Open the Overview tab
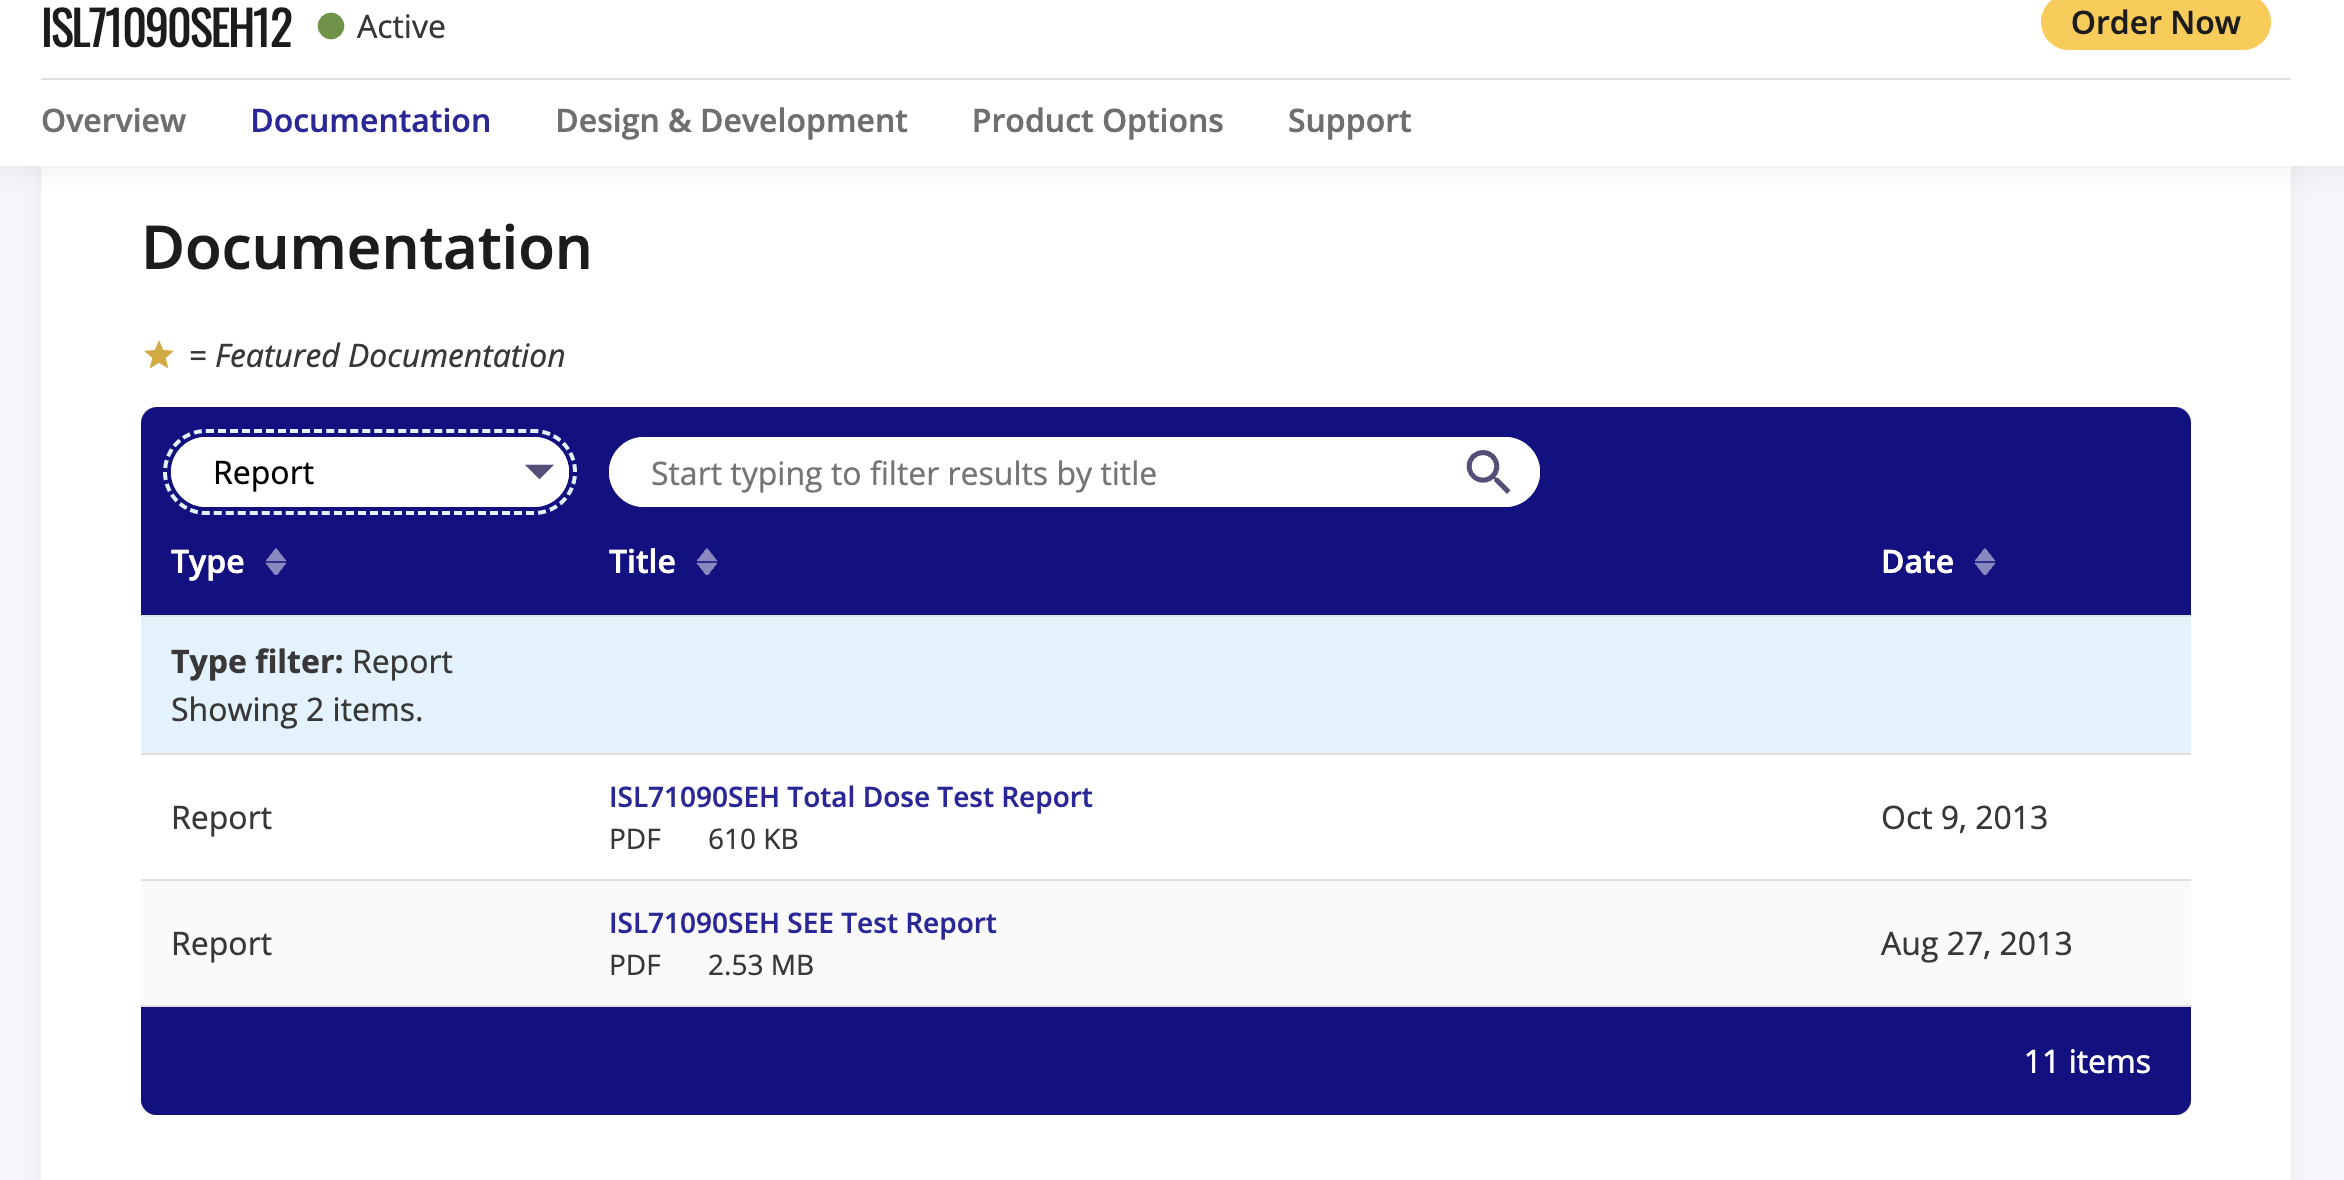The height and width of the screenshot is (1180, 2344). tap(113, 121)
